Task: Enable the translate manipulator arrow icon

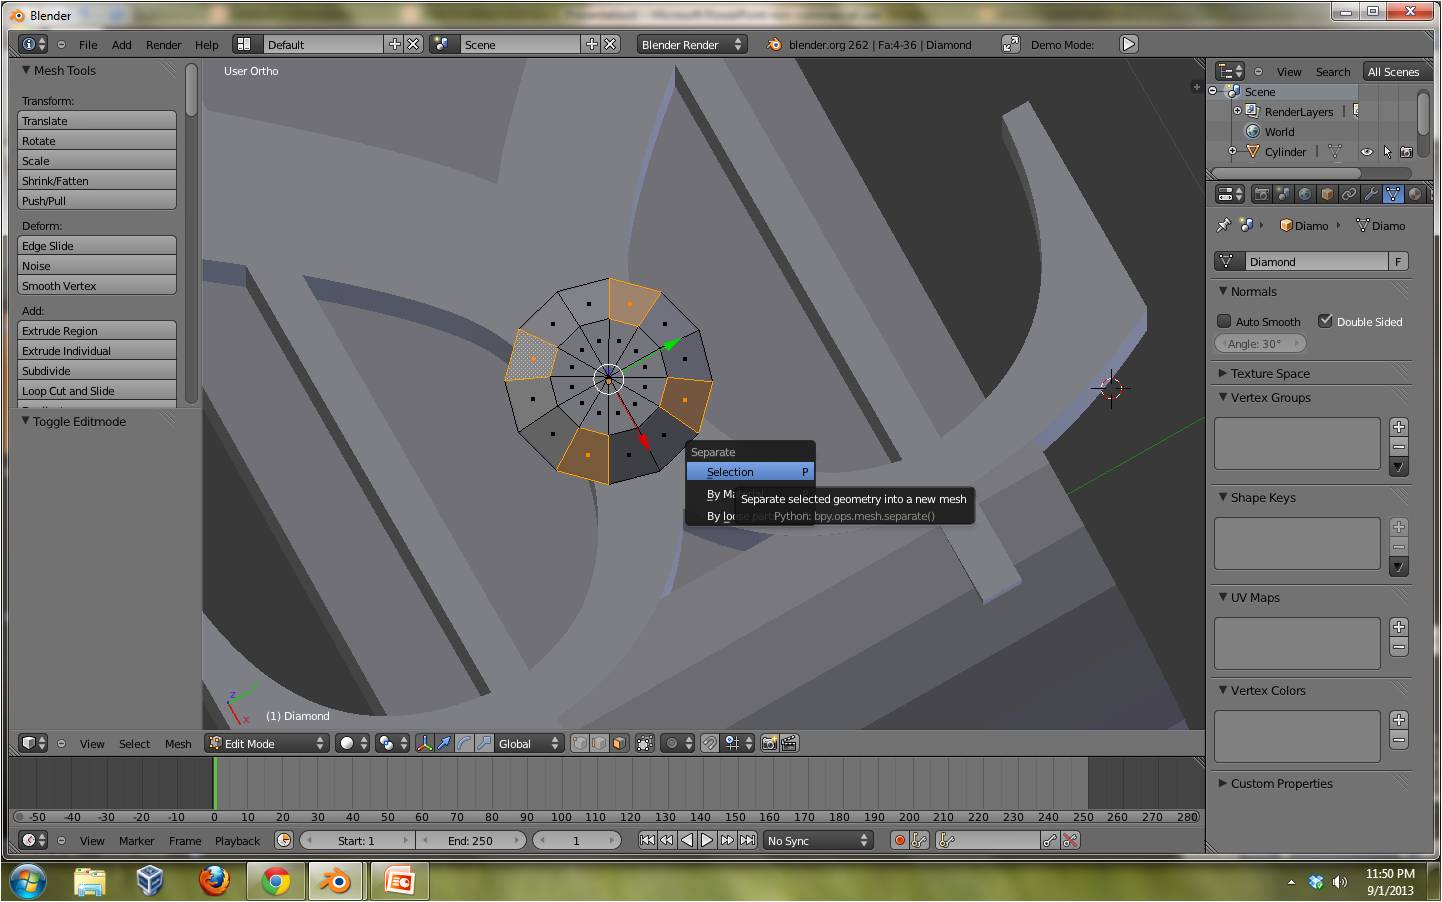Action: pyautogui.click(x=444, y=743)
